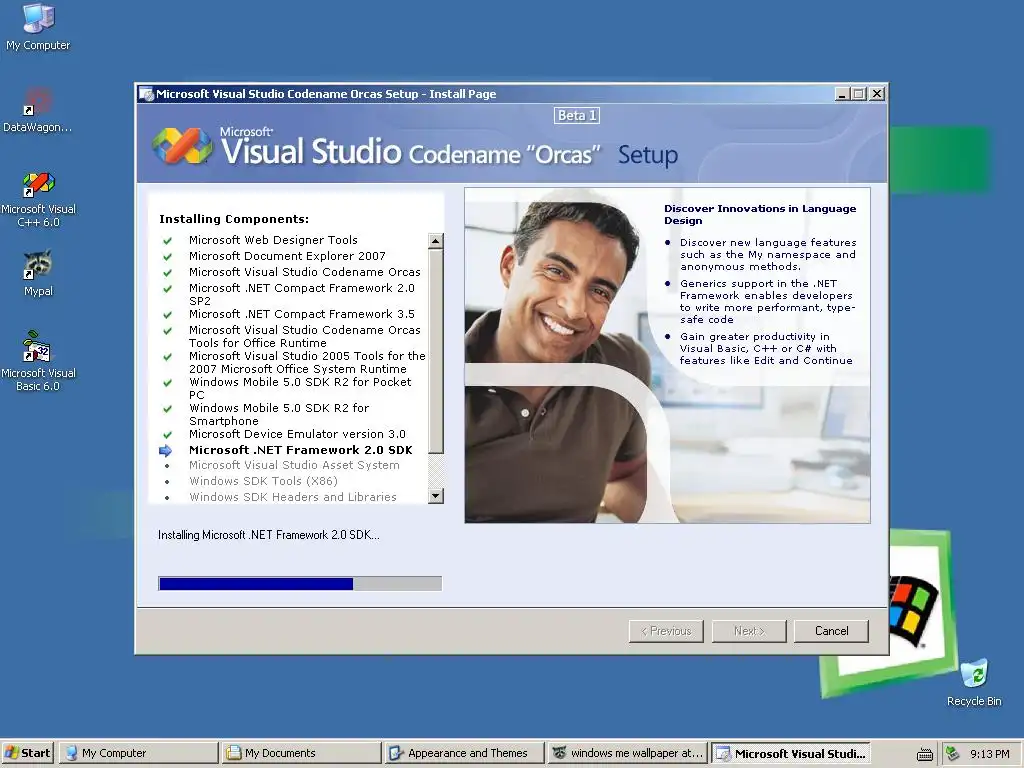Click the installation progress bar

[300, 583]
